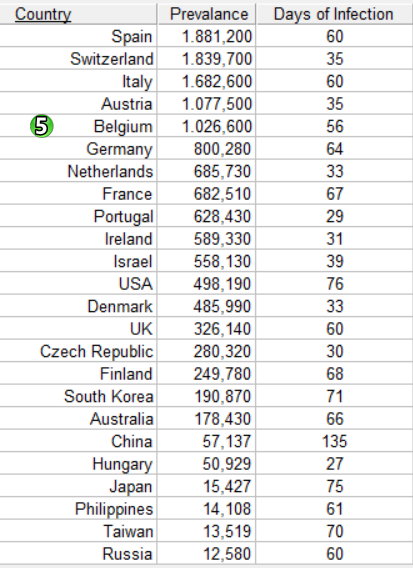This screenshot has height=568, width=413.
Task: Click the Days of Infection column header
Action: [x=333, y=14]
